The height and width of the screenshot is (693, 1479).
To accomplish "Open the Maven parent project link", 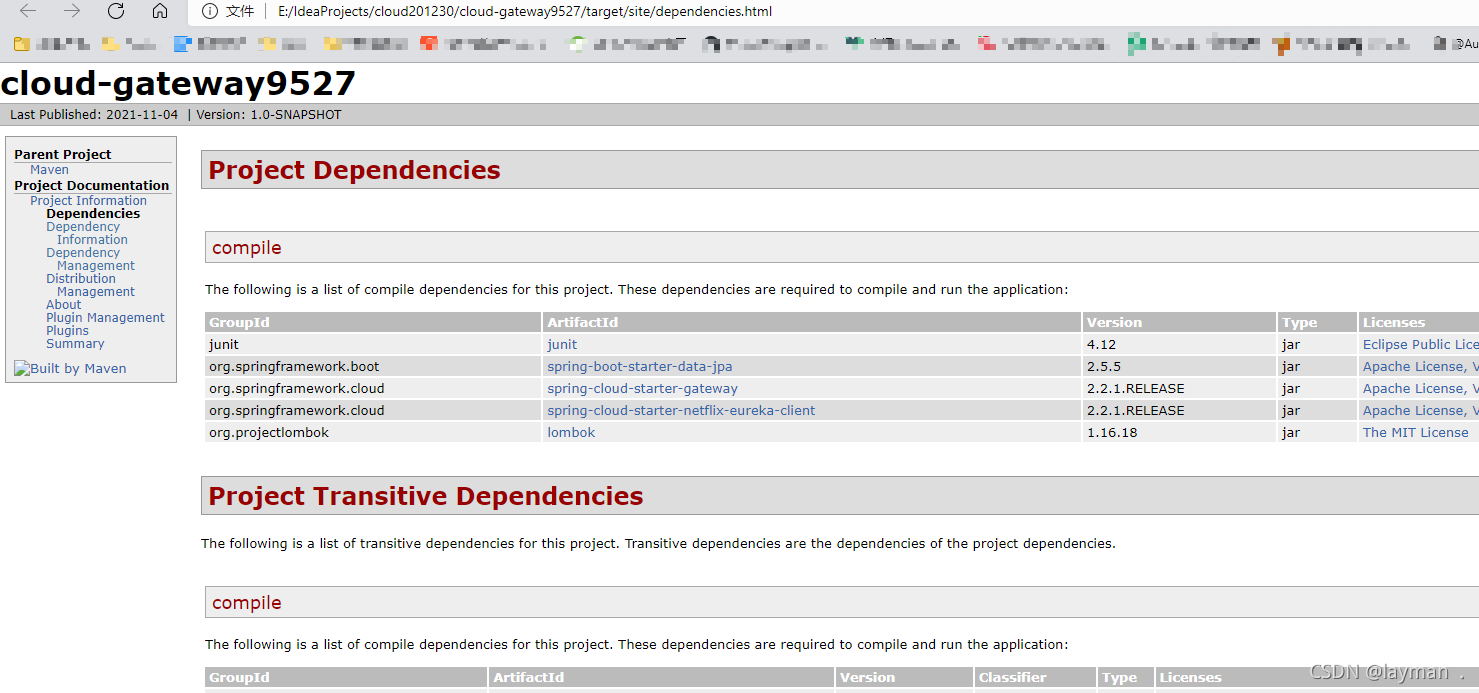I will tap(49, 170).
